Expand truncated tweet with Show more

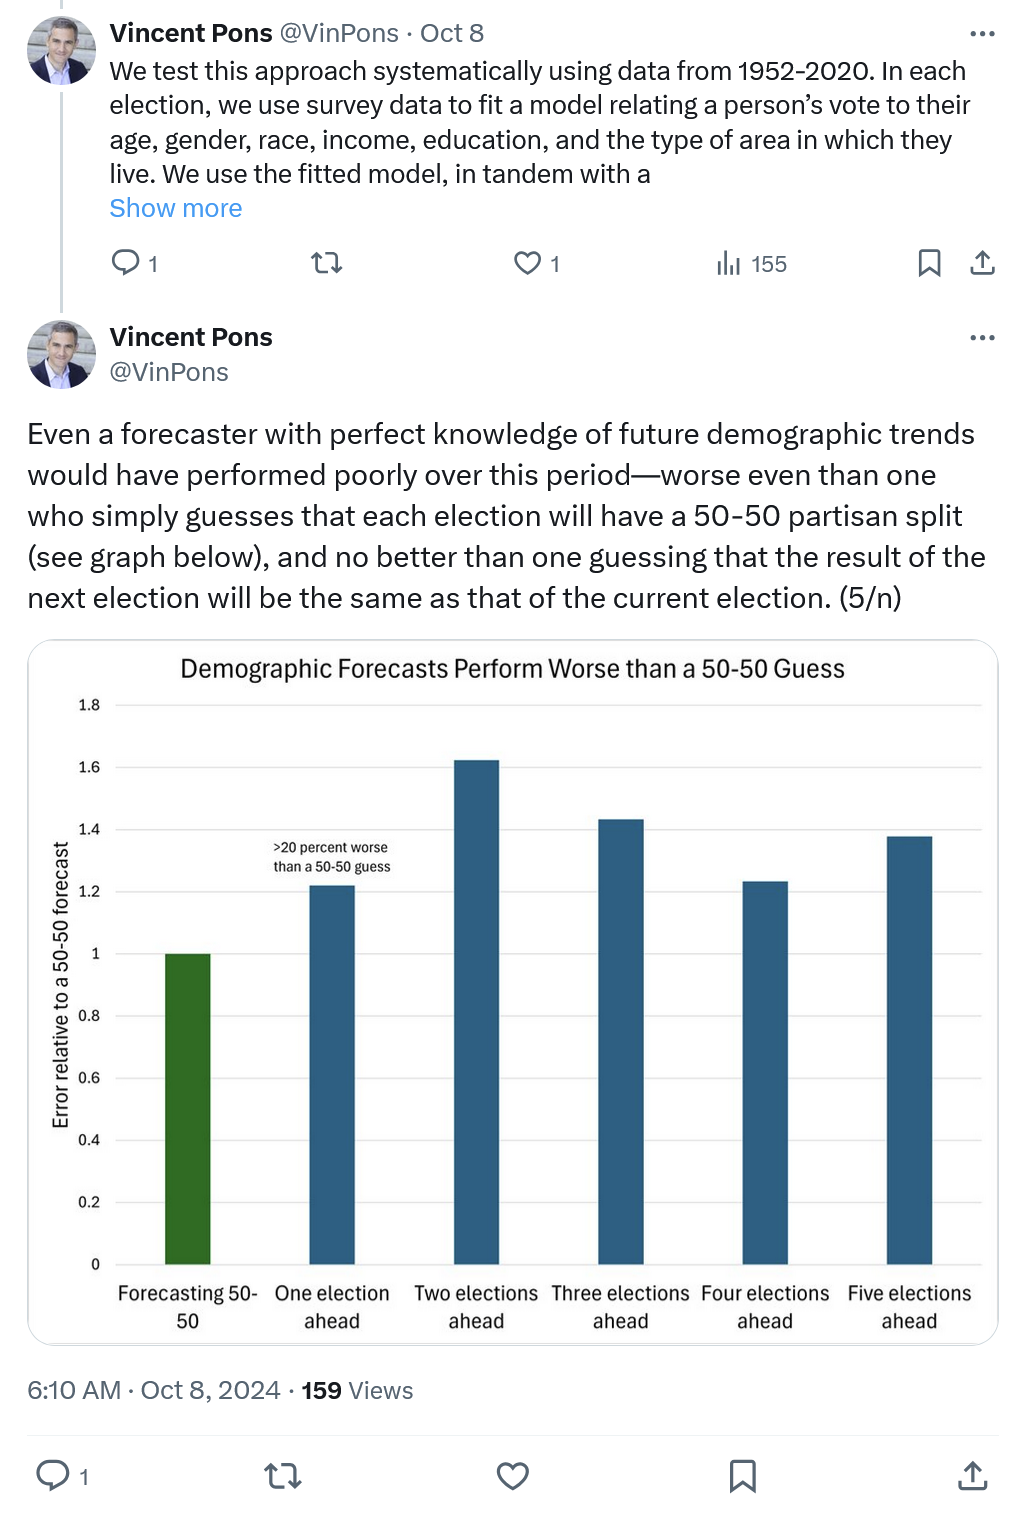pyautogui.click(x=176, y=208)
